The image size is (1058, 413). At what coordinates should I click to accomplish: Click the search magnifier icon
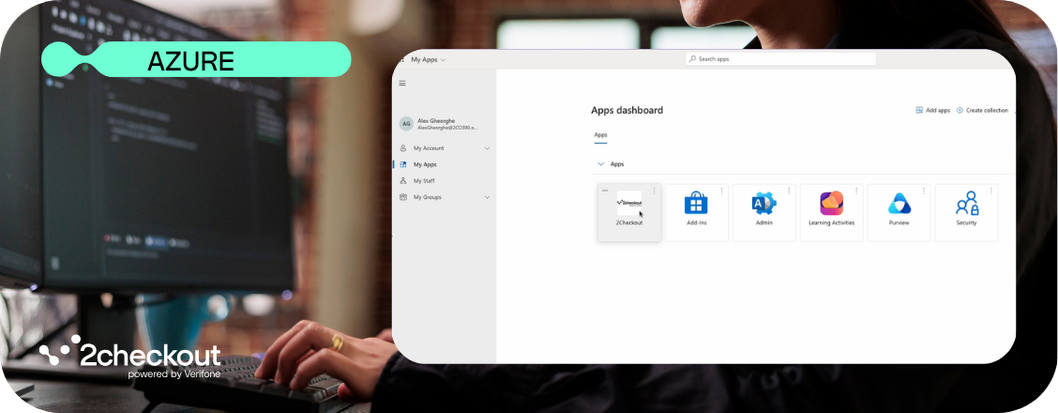point(692,59)
